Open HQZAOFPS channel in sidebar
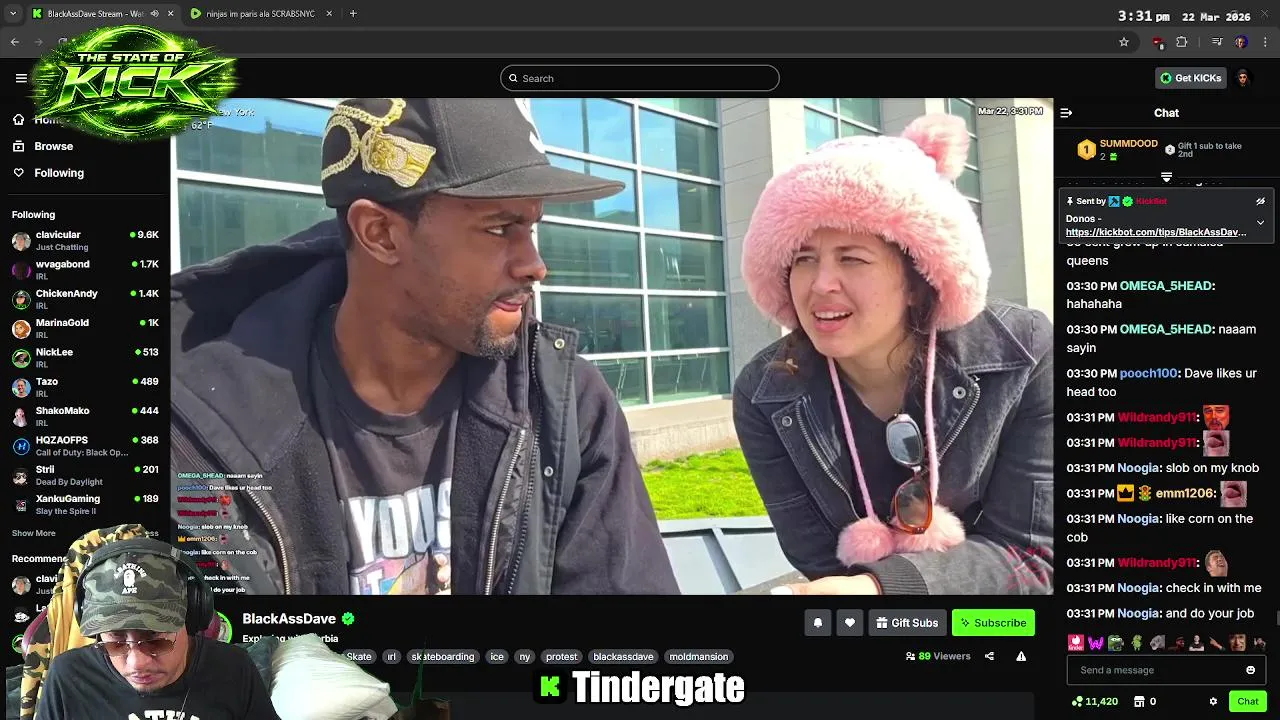The height and width of the screenshot is (720, 1280). pyautogui.click(x=85, y=446)
